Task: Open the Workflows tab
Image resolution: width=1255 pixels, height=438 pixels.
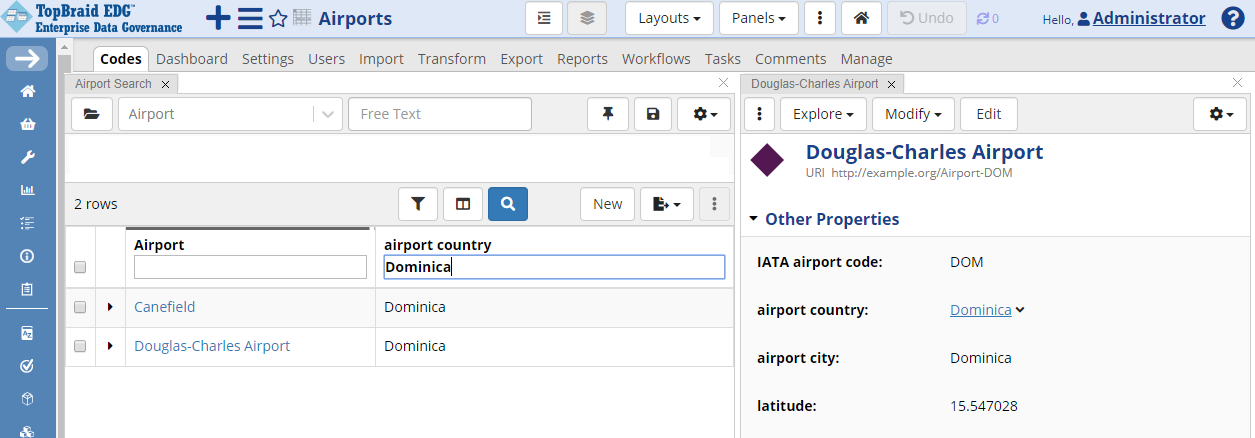Action: (656, 59)
